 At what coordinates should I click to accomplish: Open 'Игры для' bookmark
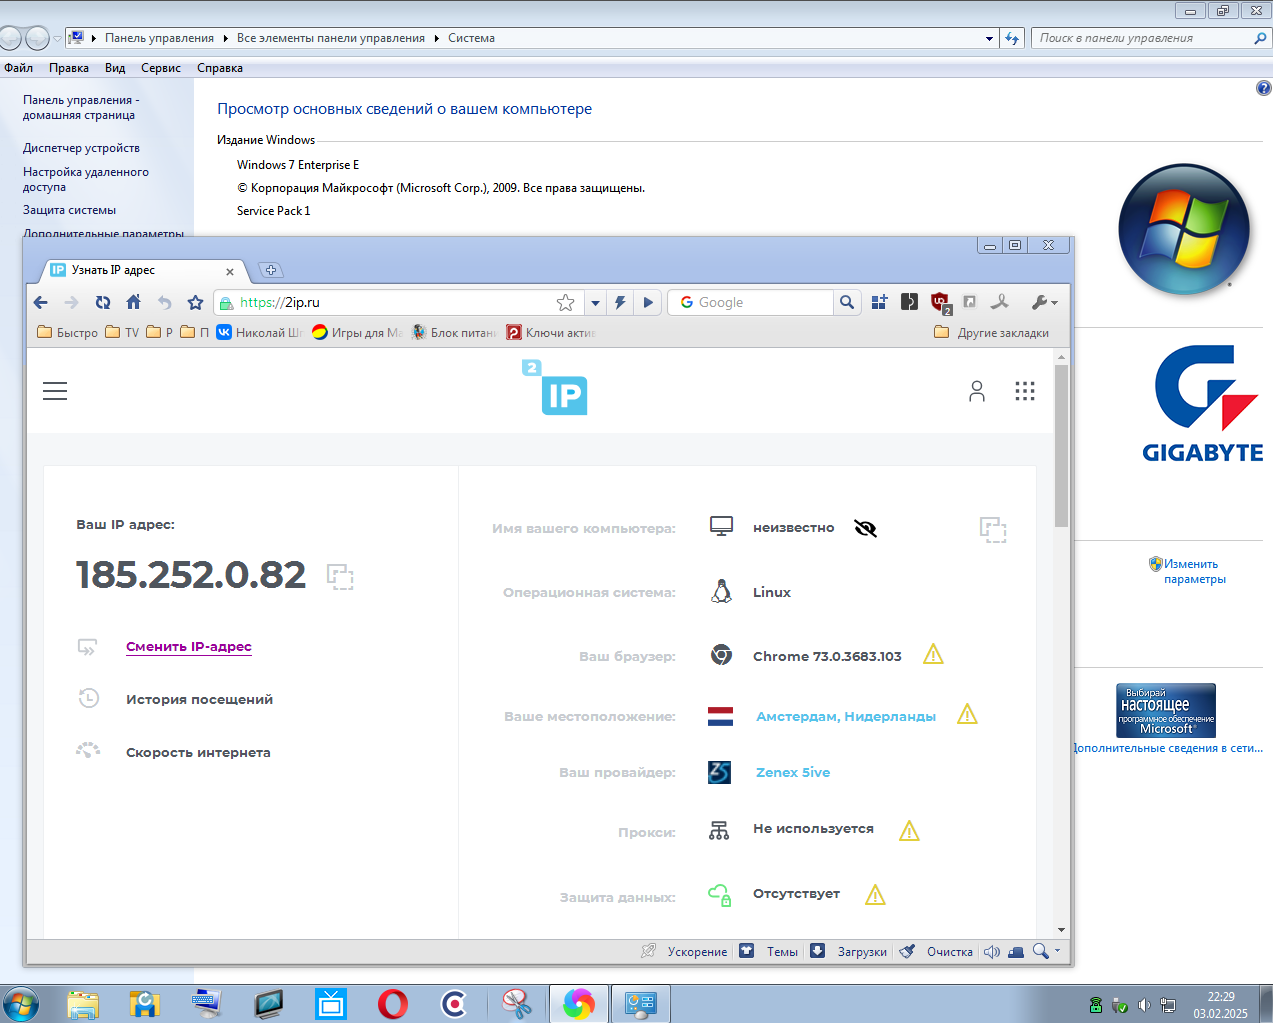[357, 333]
